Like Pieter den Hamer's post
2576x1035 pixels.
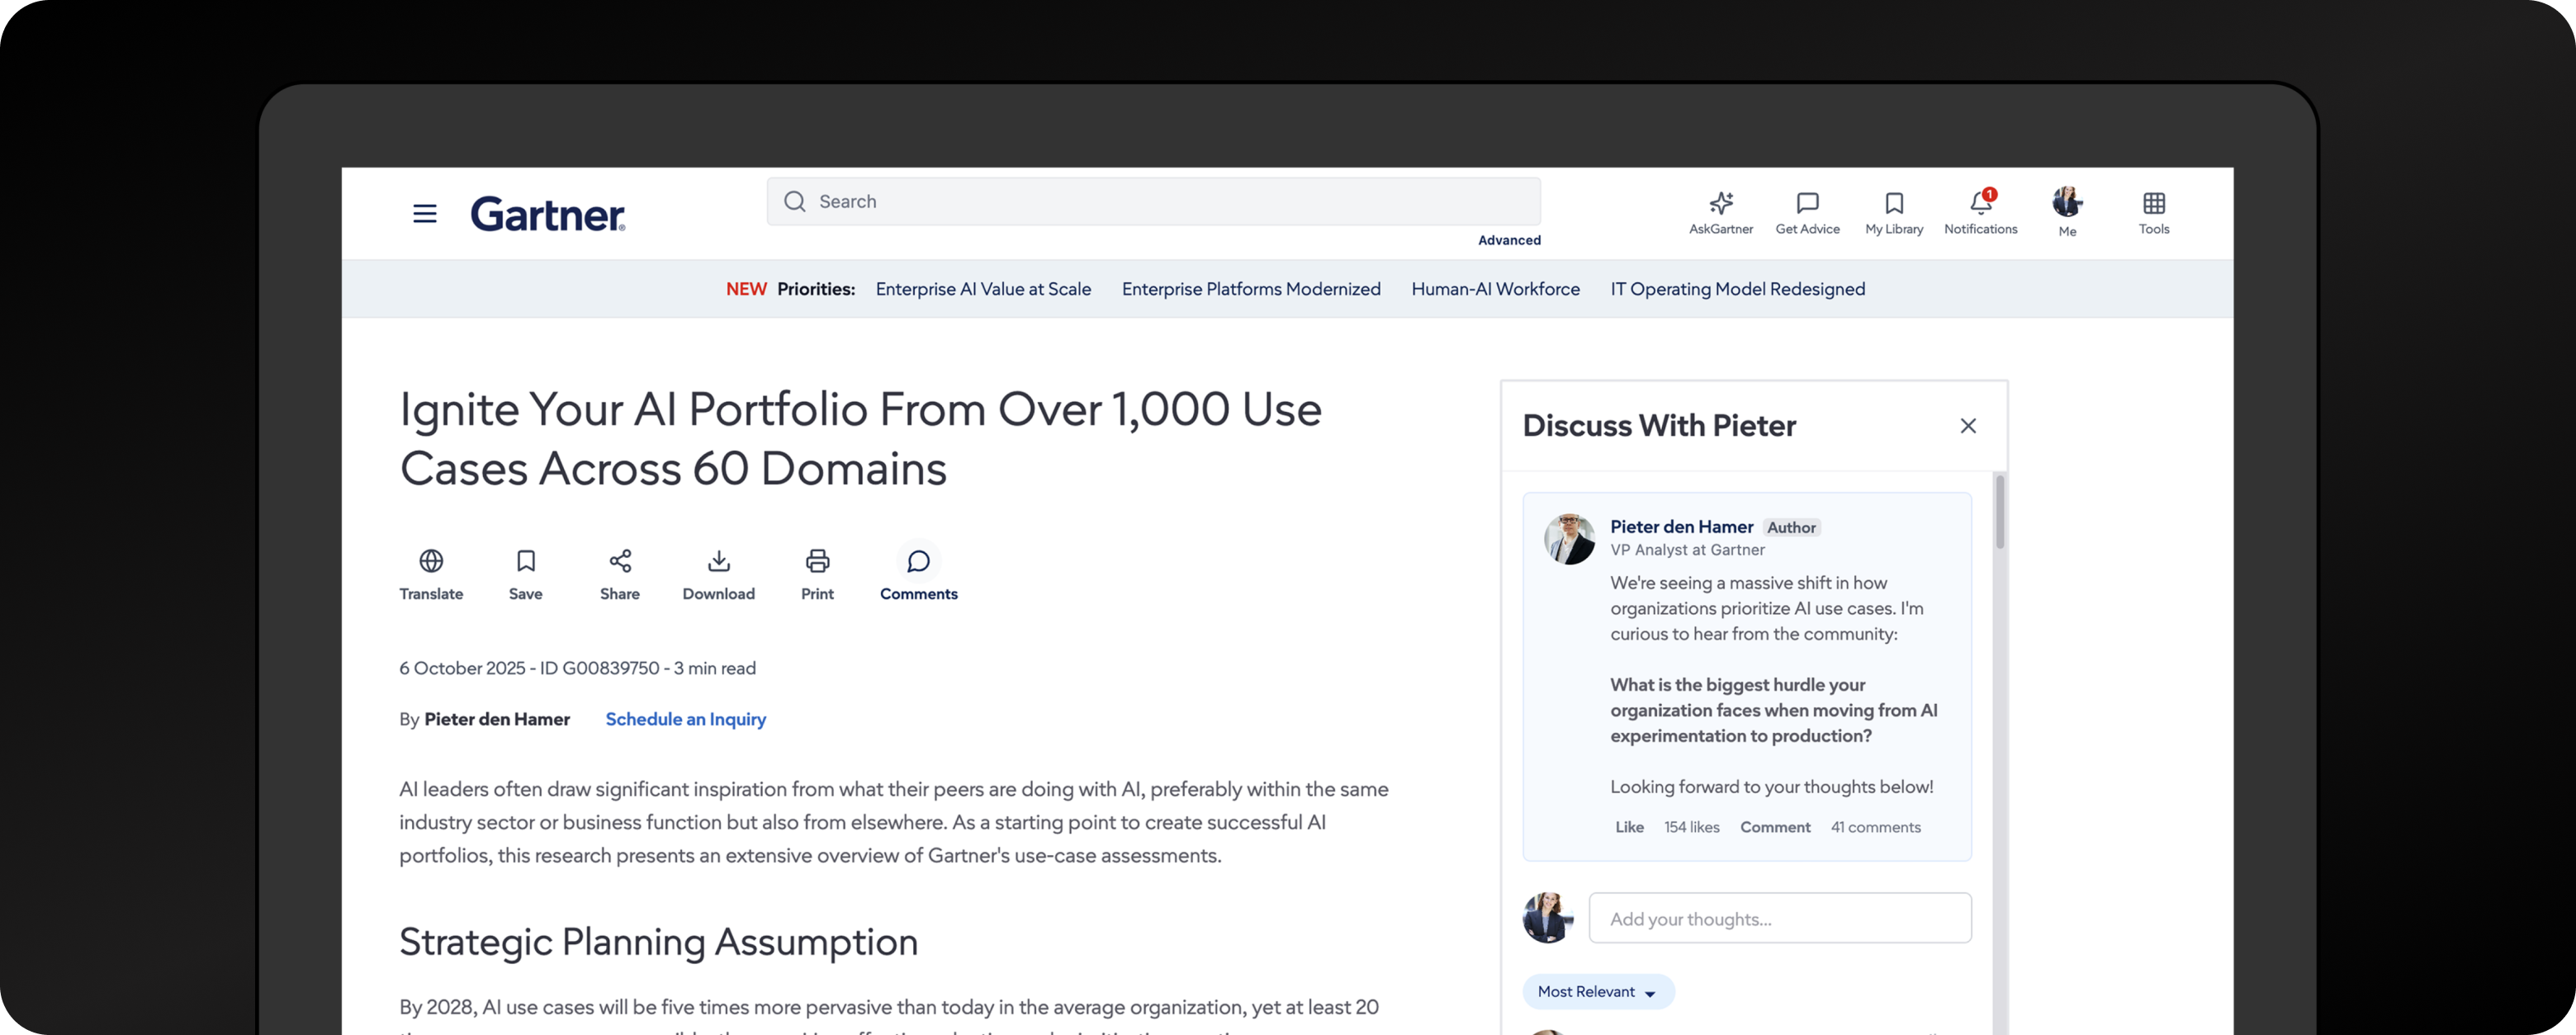click(x=1629, y=827)
